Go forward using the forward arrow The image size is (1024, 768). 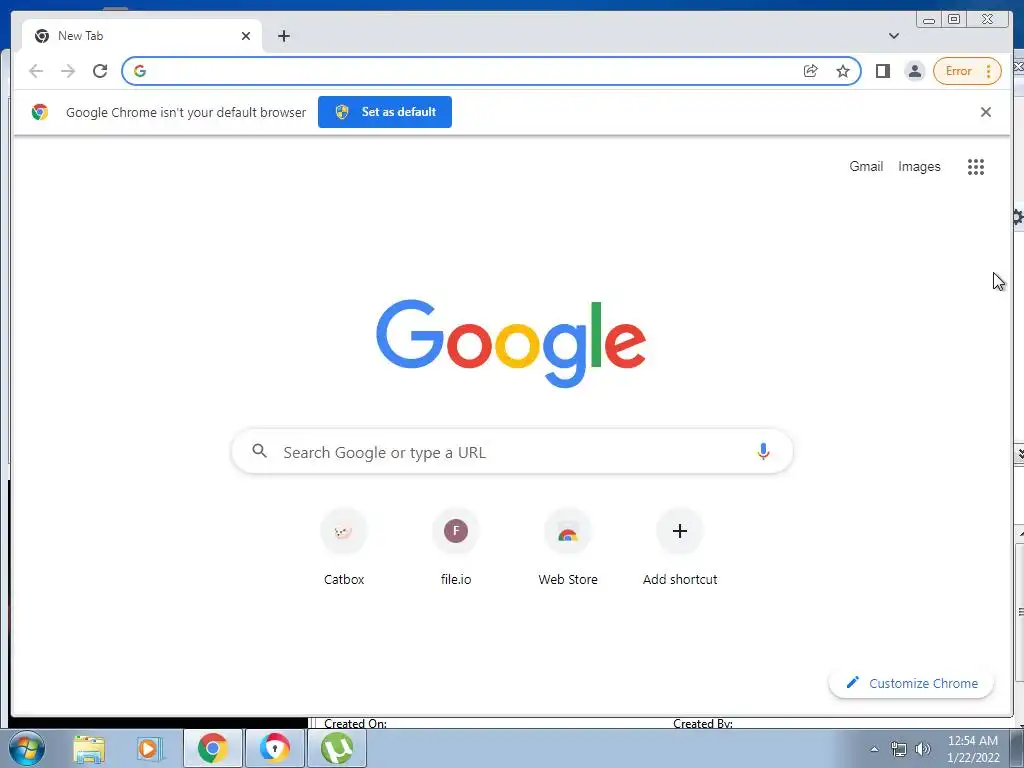(x=68, y=71)
